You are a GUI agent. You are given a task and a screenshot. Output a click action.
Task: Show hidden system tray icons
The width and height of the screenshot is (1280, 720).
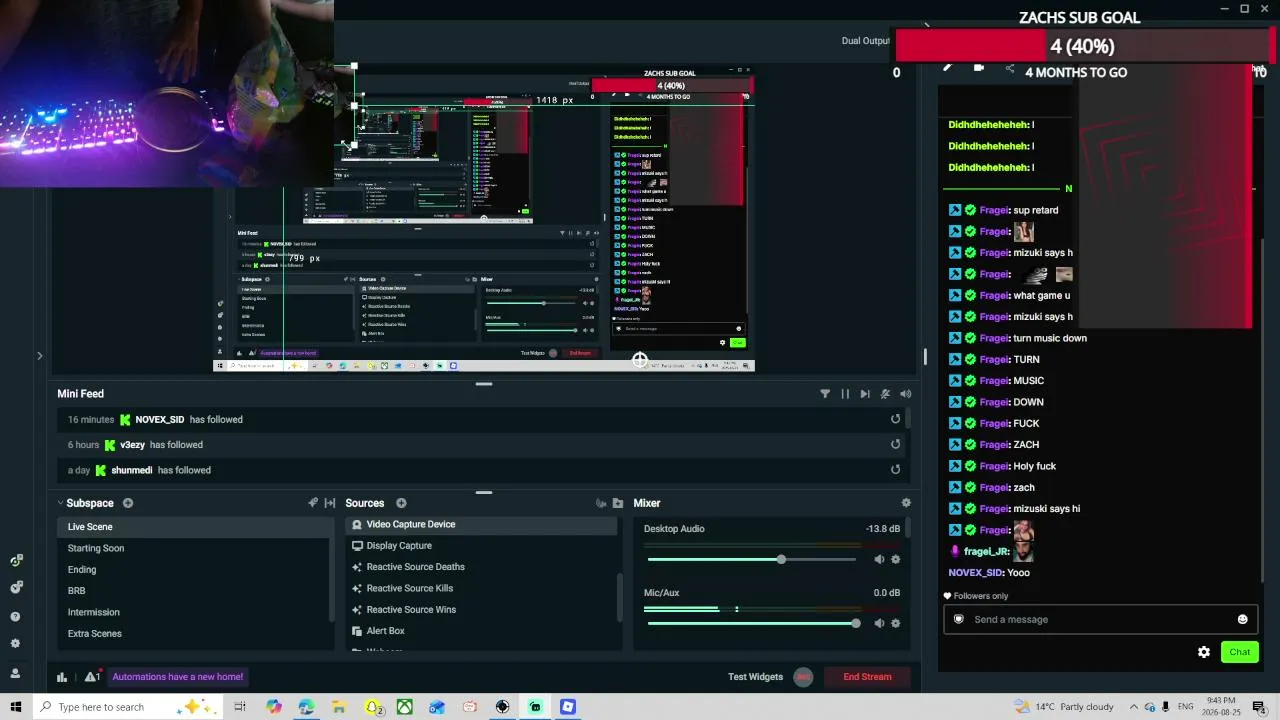(x=1133, y=707)
